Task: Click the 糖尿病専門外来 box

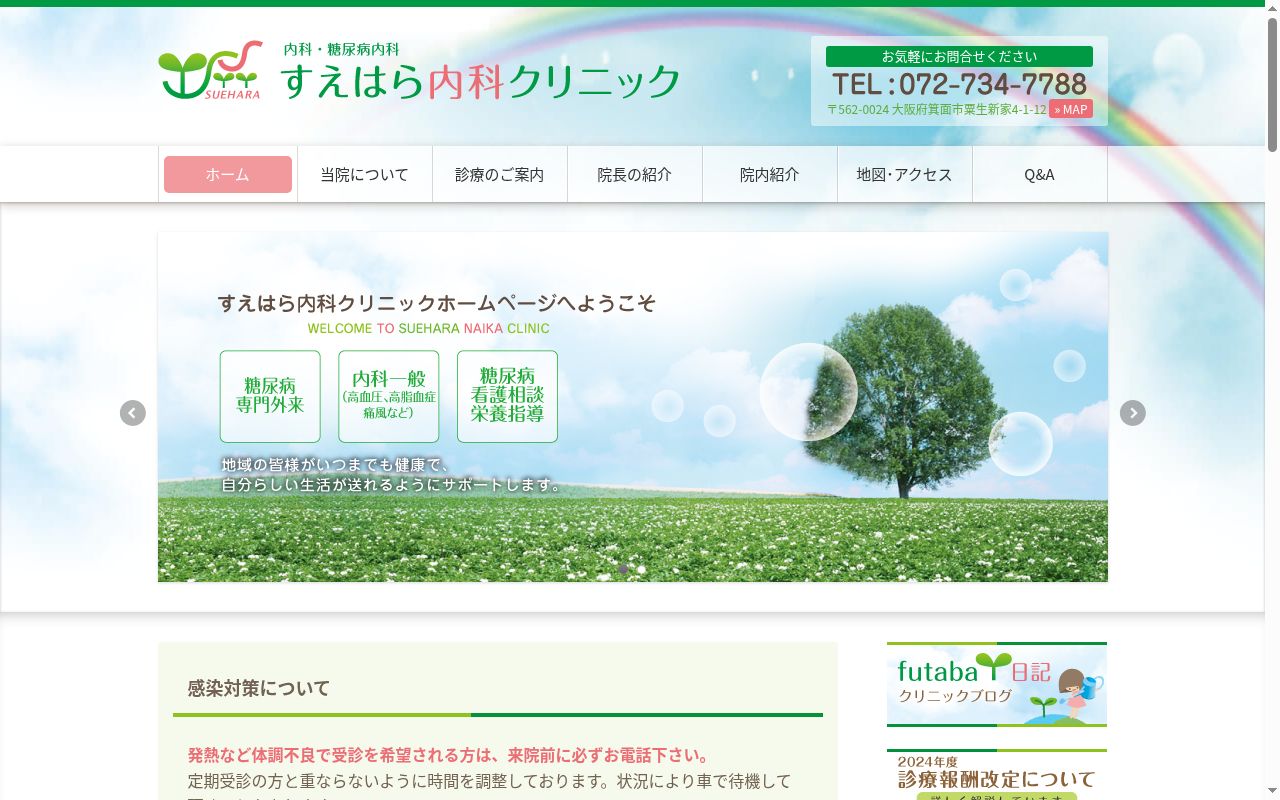Action: [x=270, y=396]
